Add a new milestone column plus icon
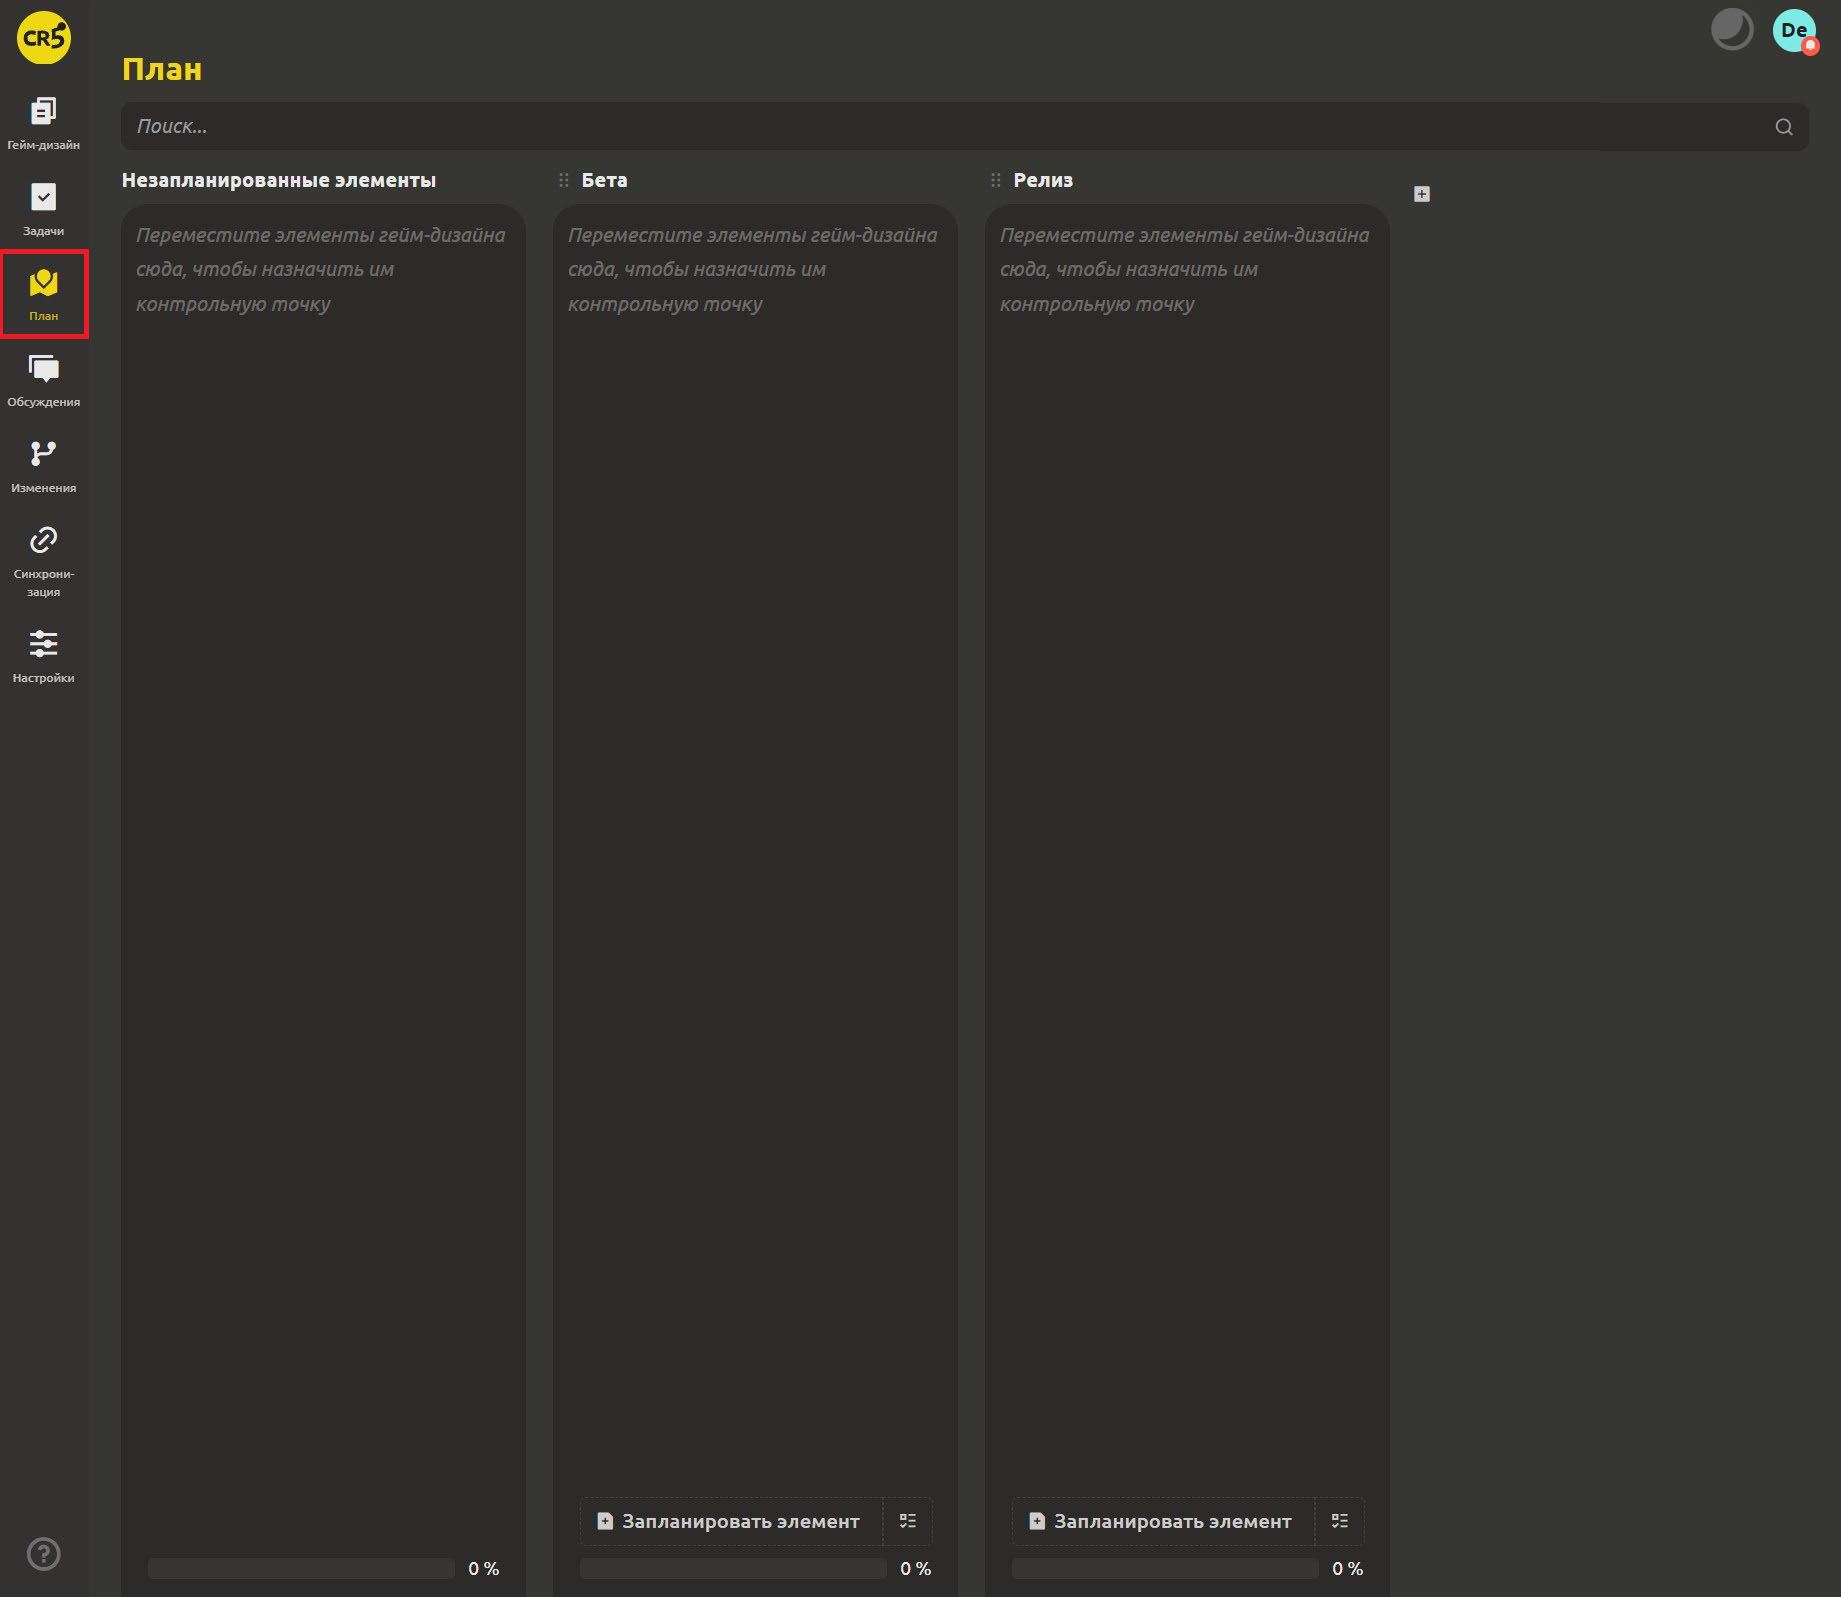 1422,194
